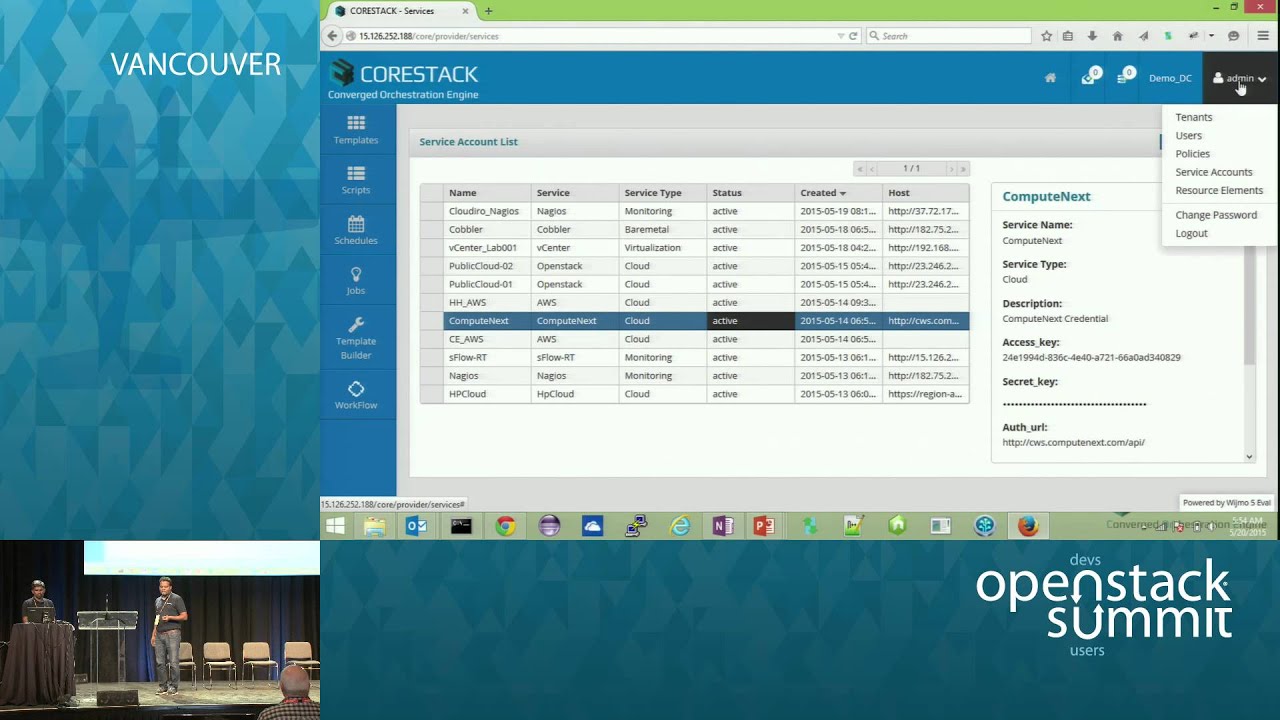Select Users from admin menu
The image size is (1280, 720).
coord(1189,135)
